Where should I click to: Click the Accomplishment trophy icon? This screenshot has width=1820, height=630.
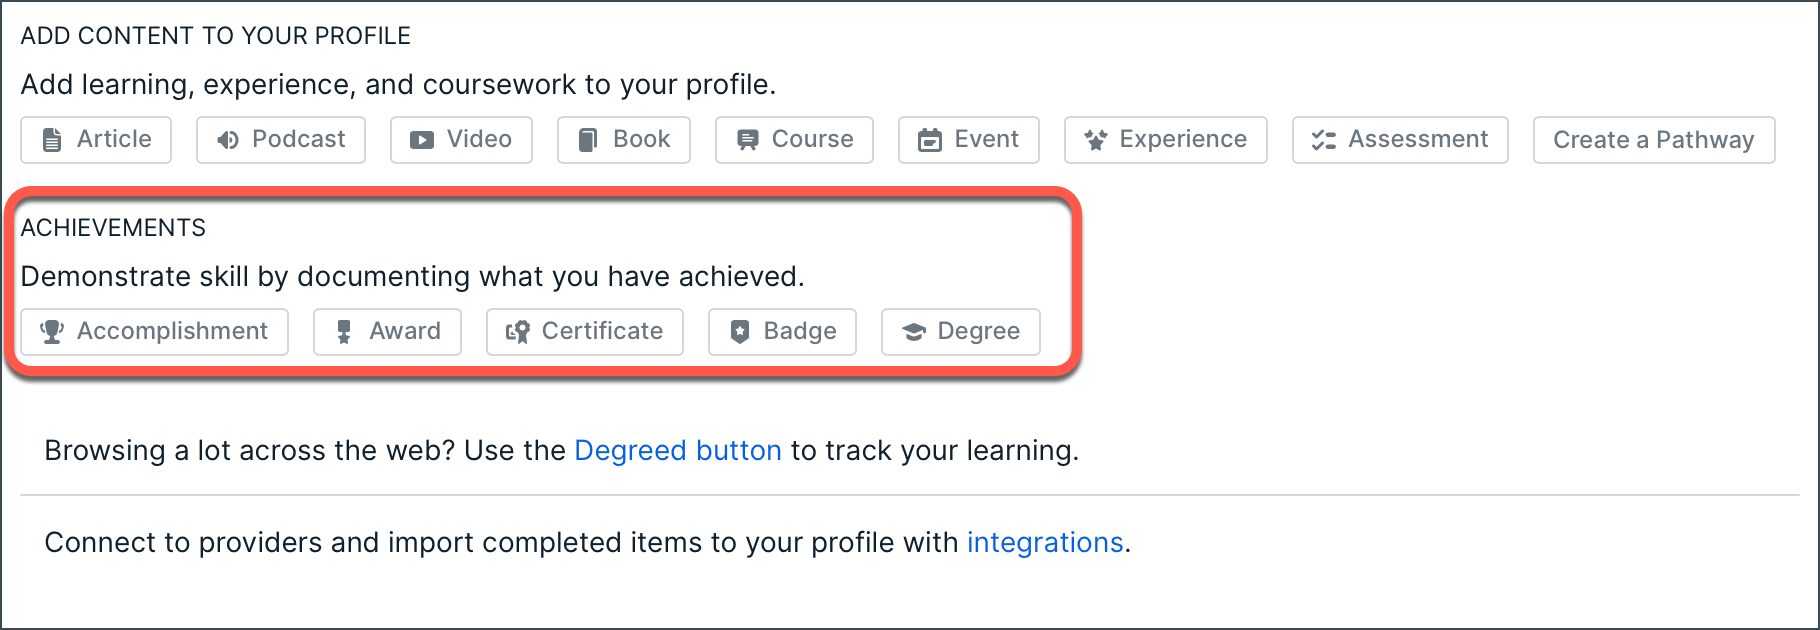coord(52,332)
